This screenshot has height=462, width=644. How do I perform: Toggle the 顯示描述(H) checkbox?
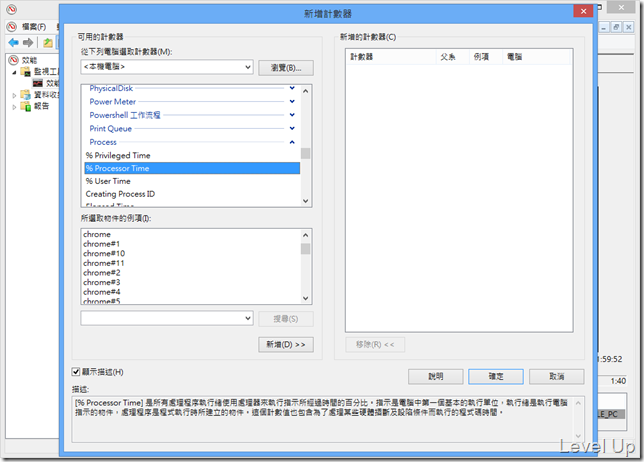click(x=76, y=372)
